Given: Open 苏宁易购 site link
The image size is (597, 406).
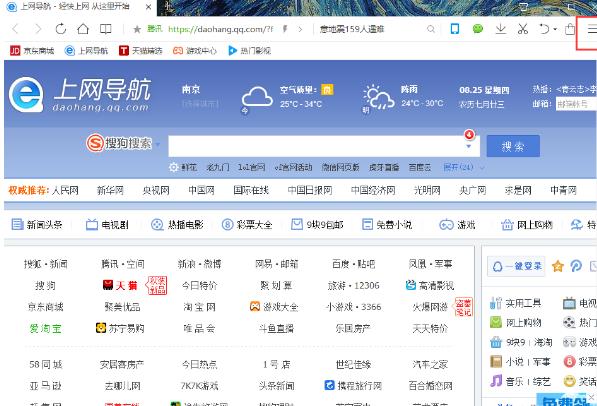Looking at the screenshot, I should [x=120, y=328].
